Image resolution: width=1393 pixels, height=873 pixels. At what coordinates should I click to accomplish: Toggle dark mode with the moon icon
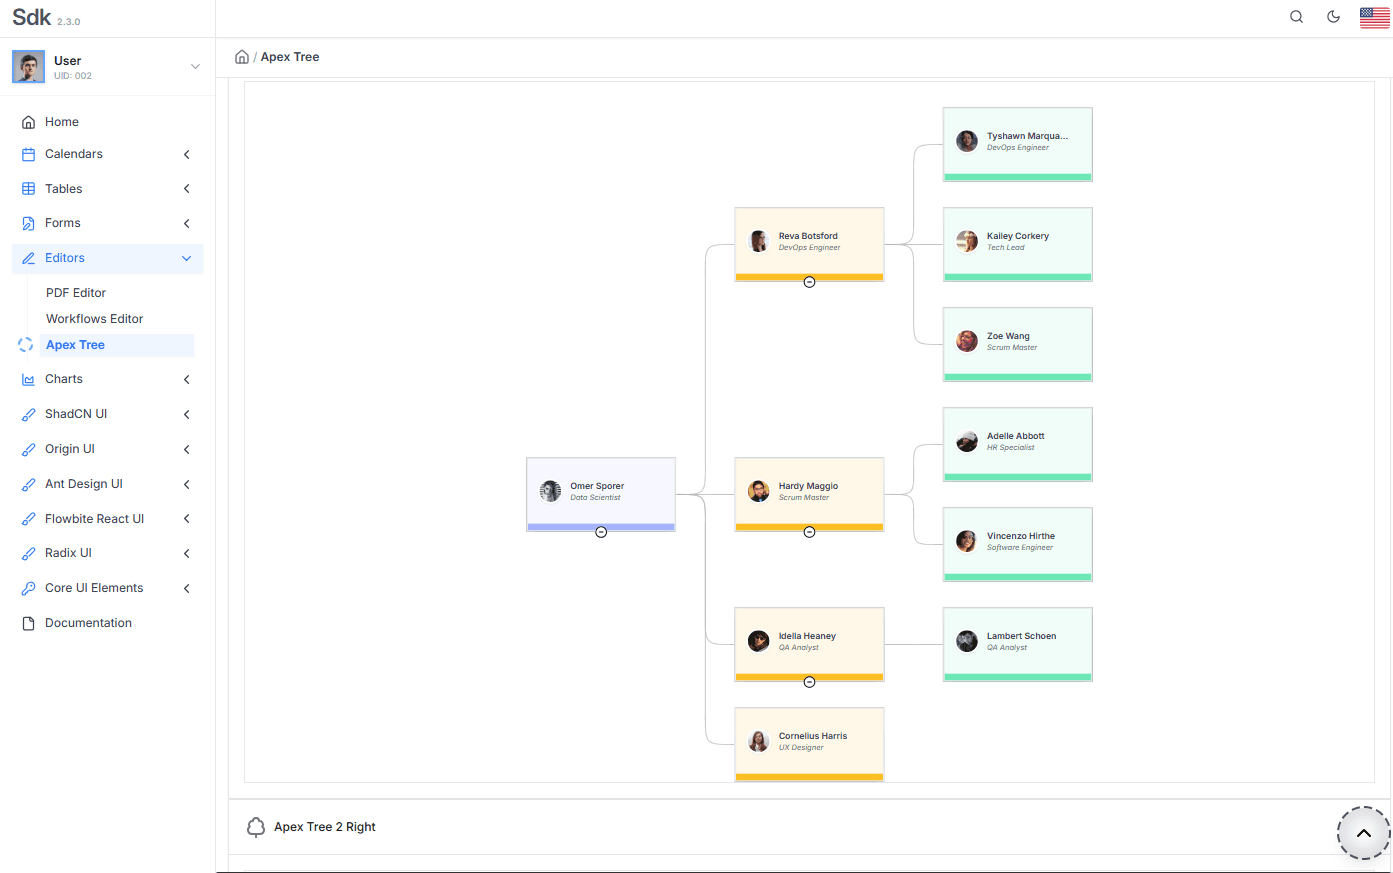click(x=1333, y=17)
